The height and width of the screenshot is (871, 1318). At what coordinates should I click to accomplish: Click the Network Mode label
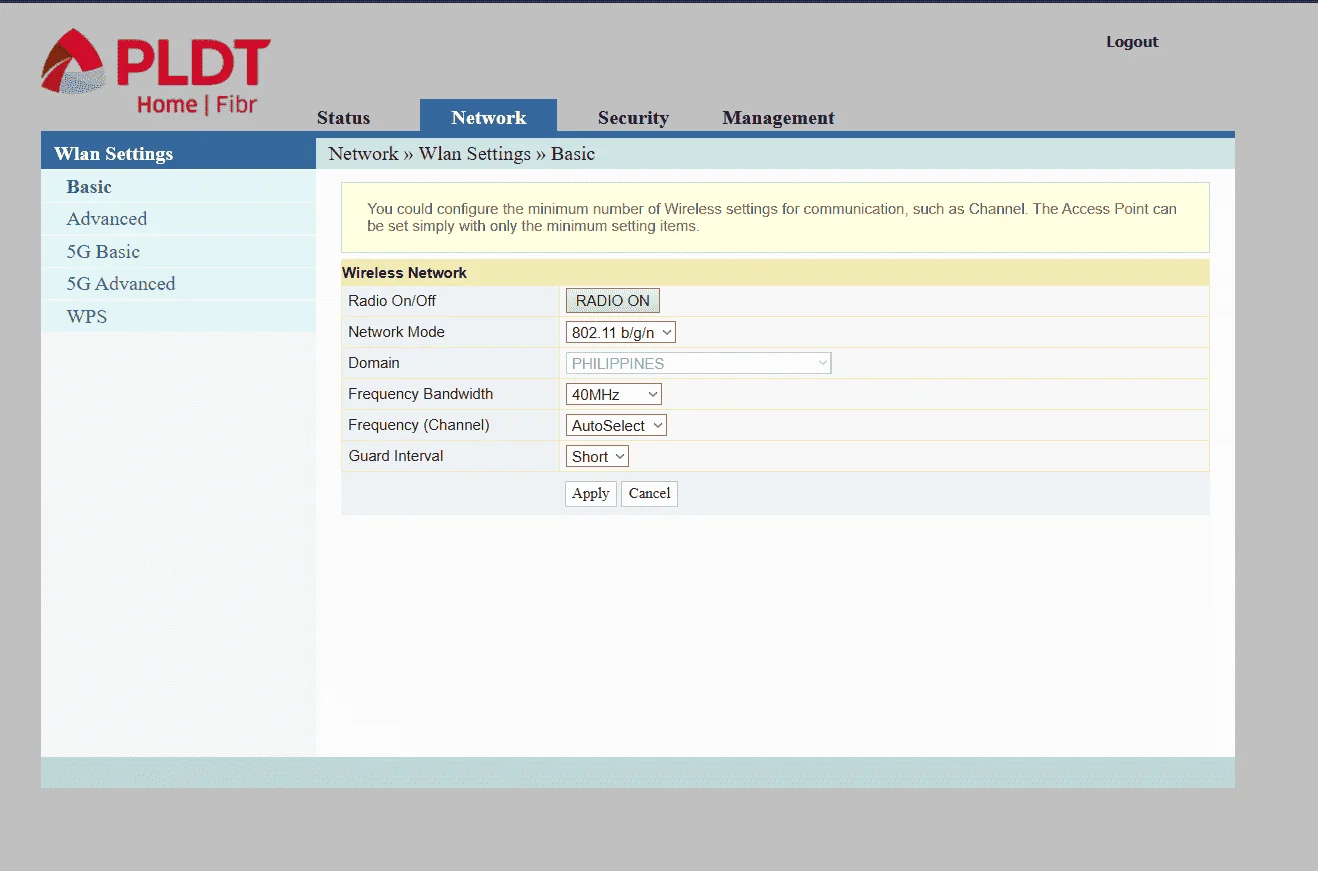(396, 332)
